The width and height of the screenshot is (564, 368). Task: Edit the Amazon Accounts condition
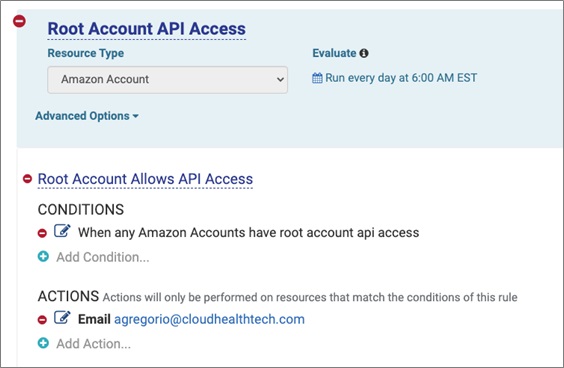[62, 231]
